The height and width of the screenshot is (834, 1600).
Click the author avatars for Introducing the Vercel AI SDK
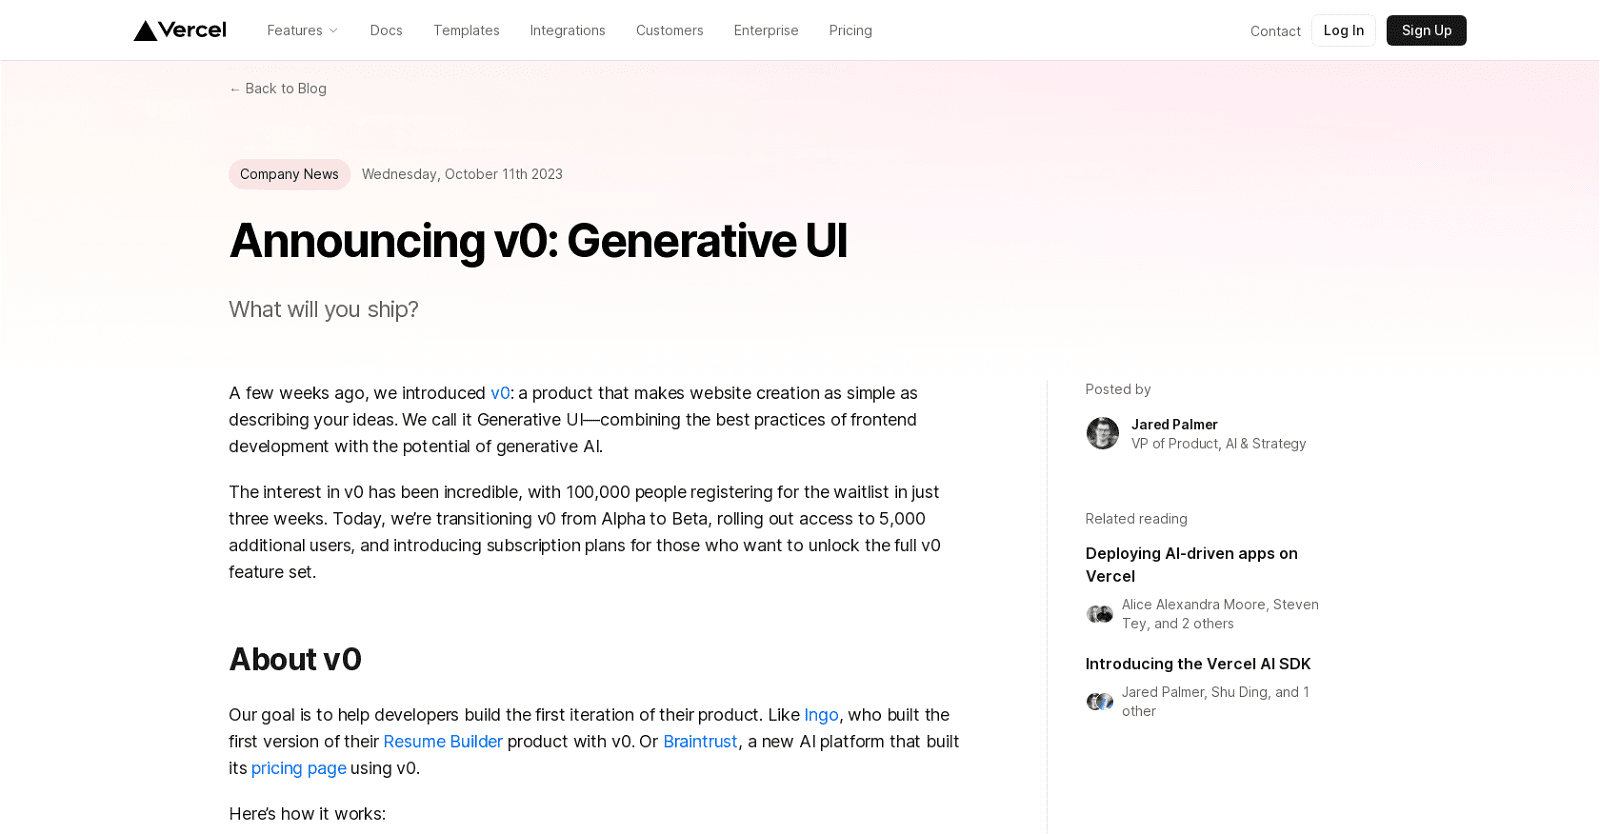click(1099, 700)
